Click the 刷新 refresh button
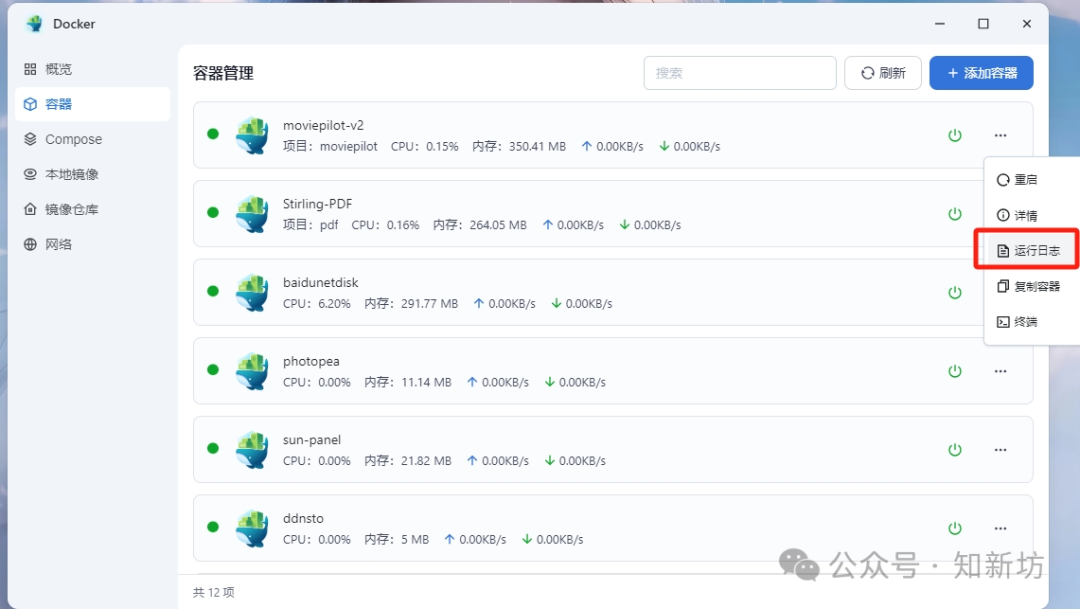This screenshot has width=1080, height=609. tap(883, 73)
